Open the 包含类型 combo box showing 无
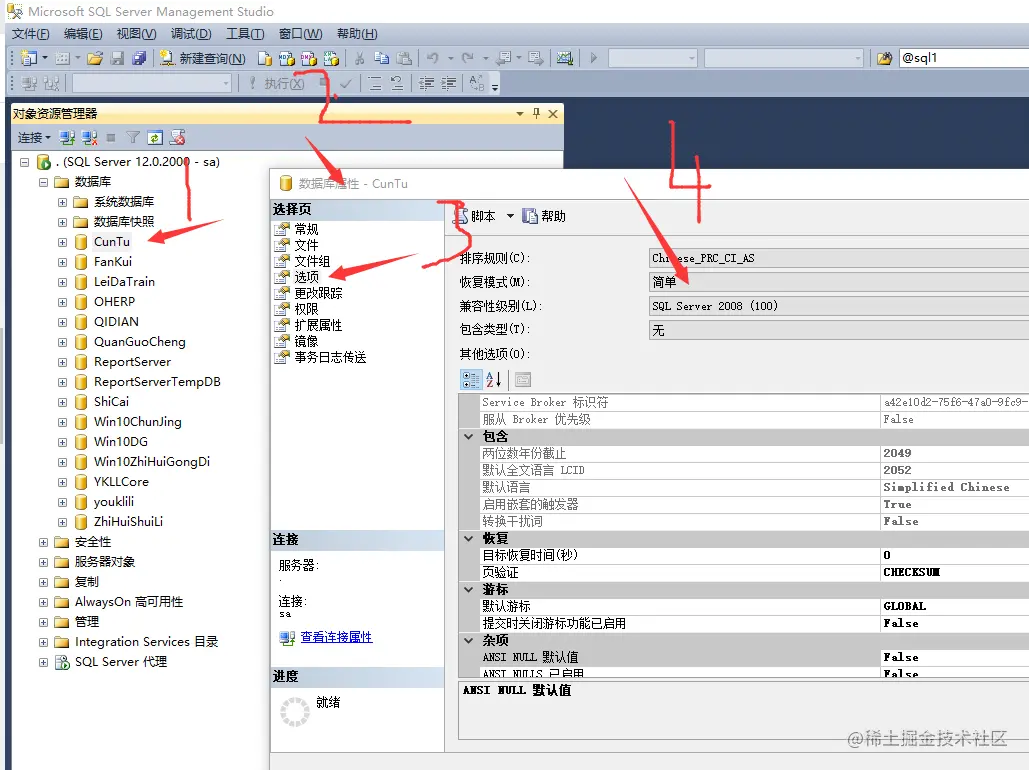Screen dimensions: 1029x770 click(838, 331)
